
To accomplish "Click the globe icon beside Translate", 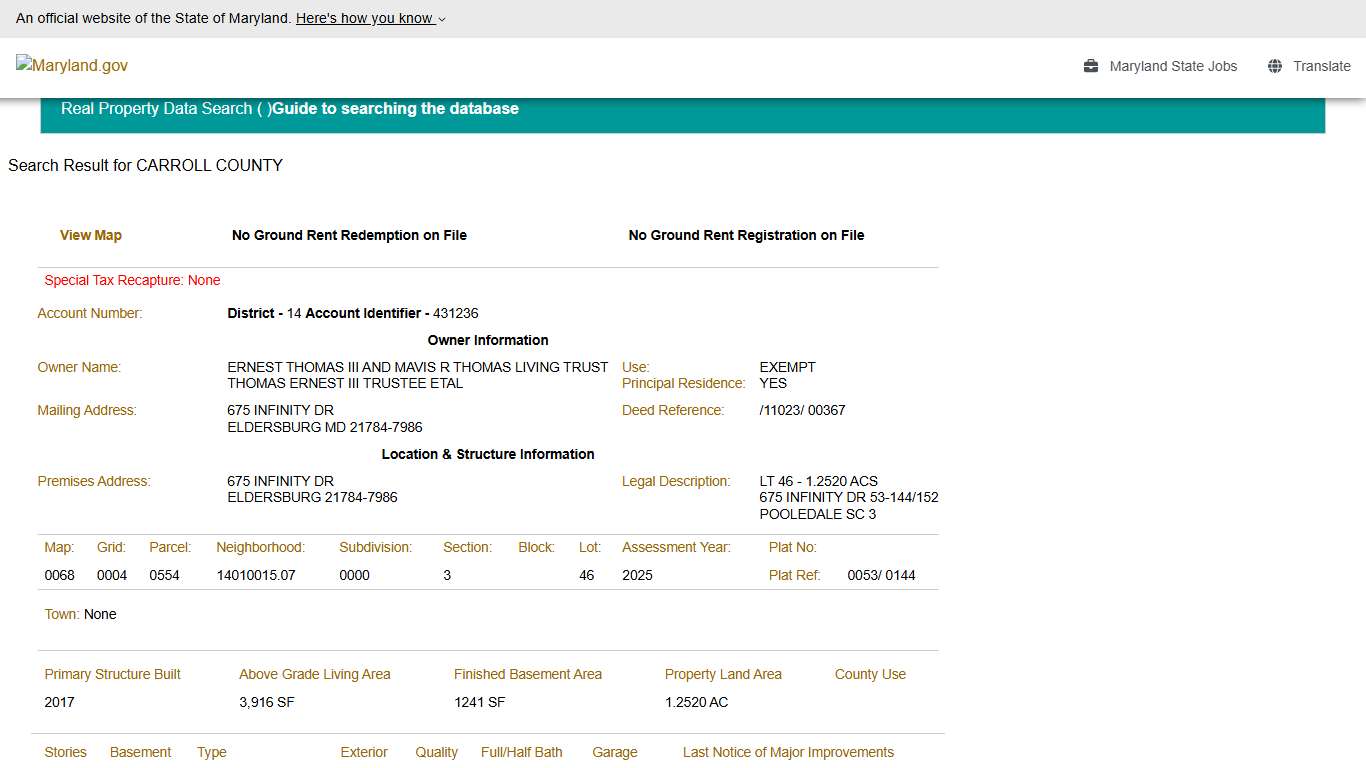I will [x=1275, y=66].
